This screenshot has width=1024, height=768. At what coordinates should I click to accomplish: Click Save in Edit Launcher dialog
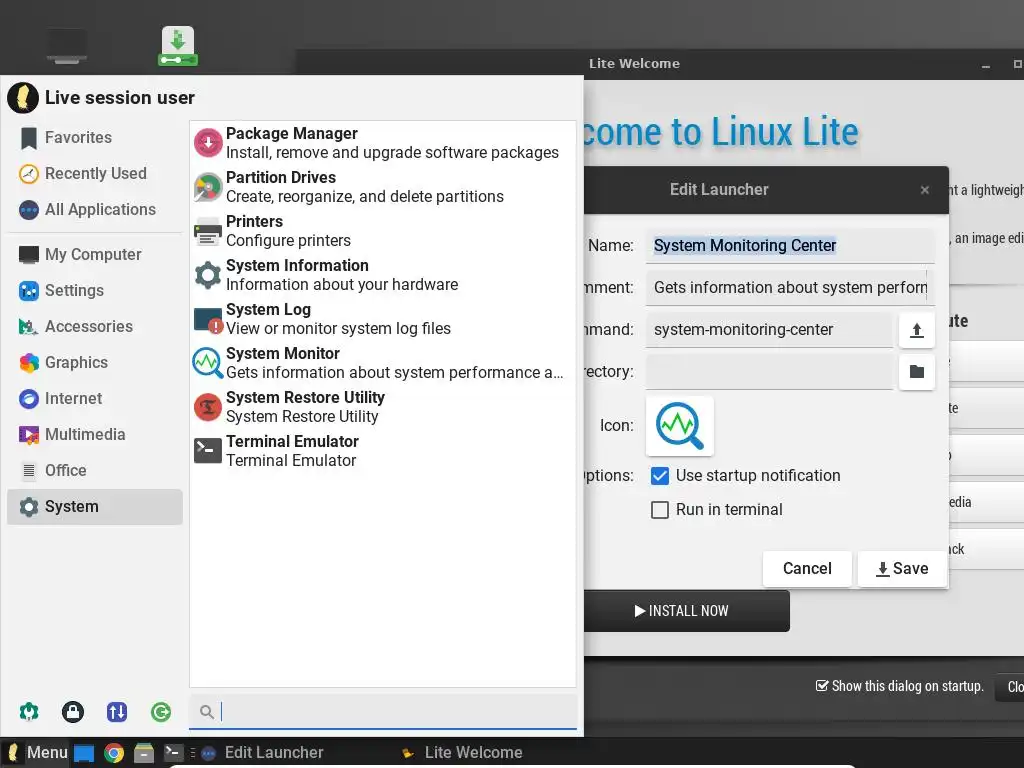(903, 569)
